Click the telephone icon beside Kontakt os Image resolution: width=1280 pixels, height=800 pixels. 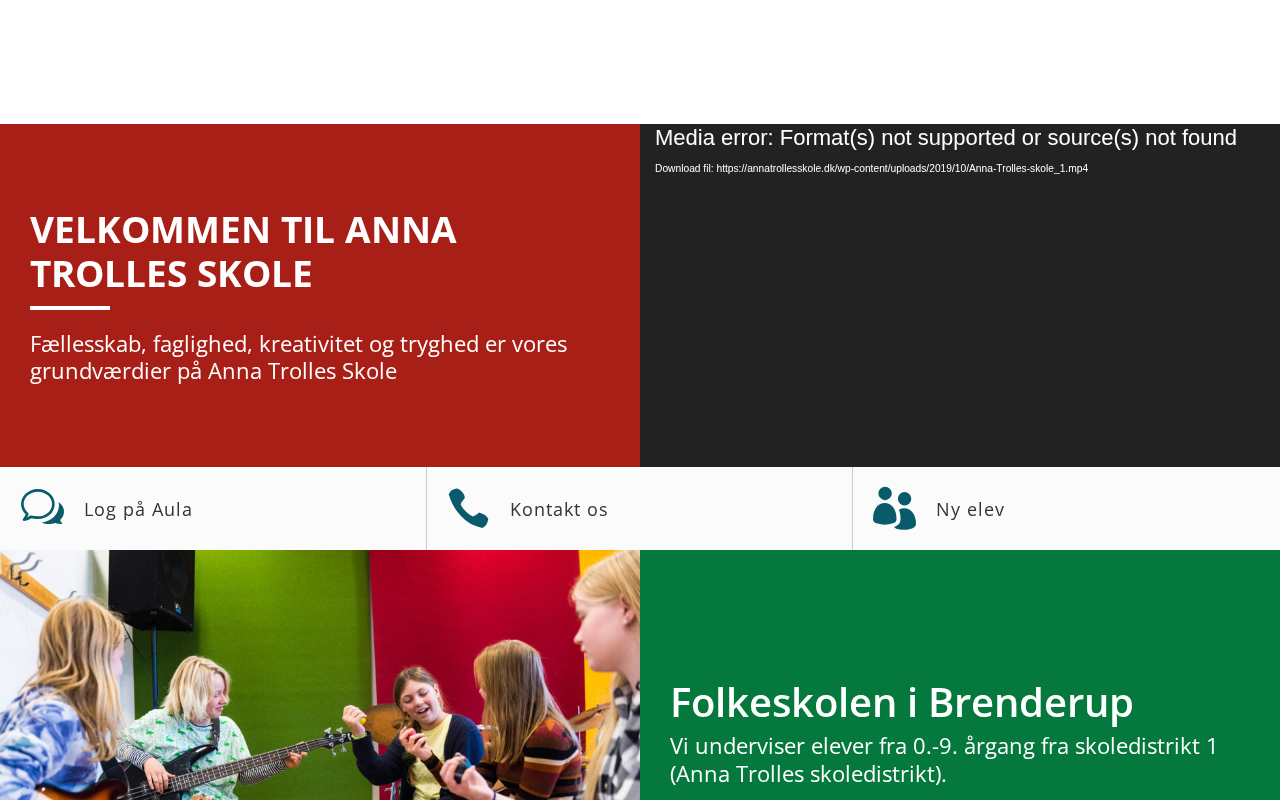(x=468, y=508)
